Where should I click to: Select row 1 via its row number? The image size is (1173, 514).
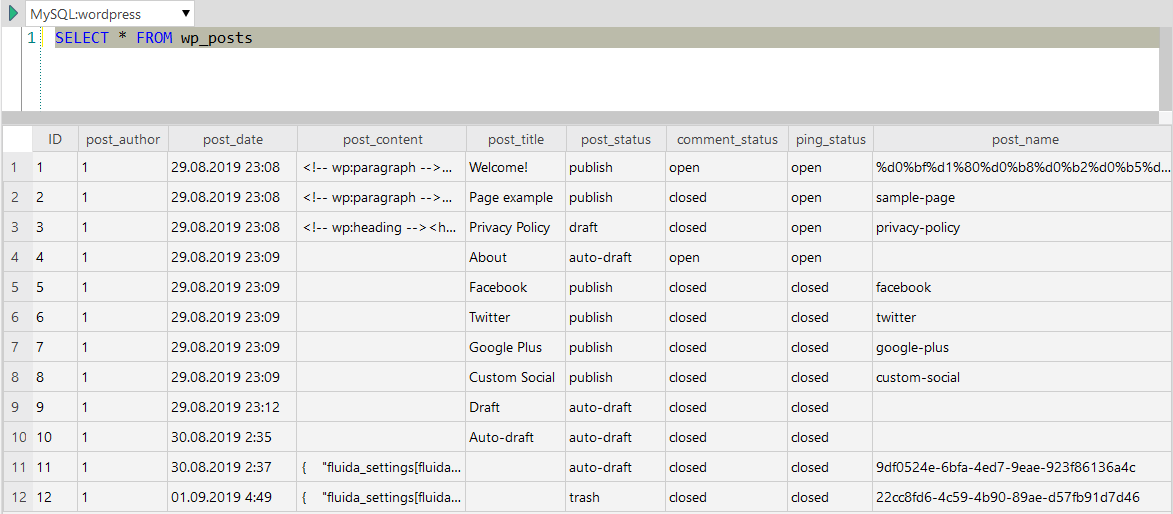[x=17, y=168]
